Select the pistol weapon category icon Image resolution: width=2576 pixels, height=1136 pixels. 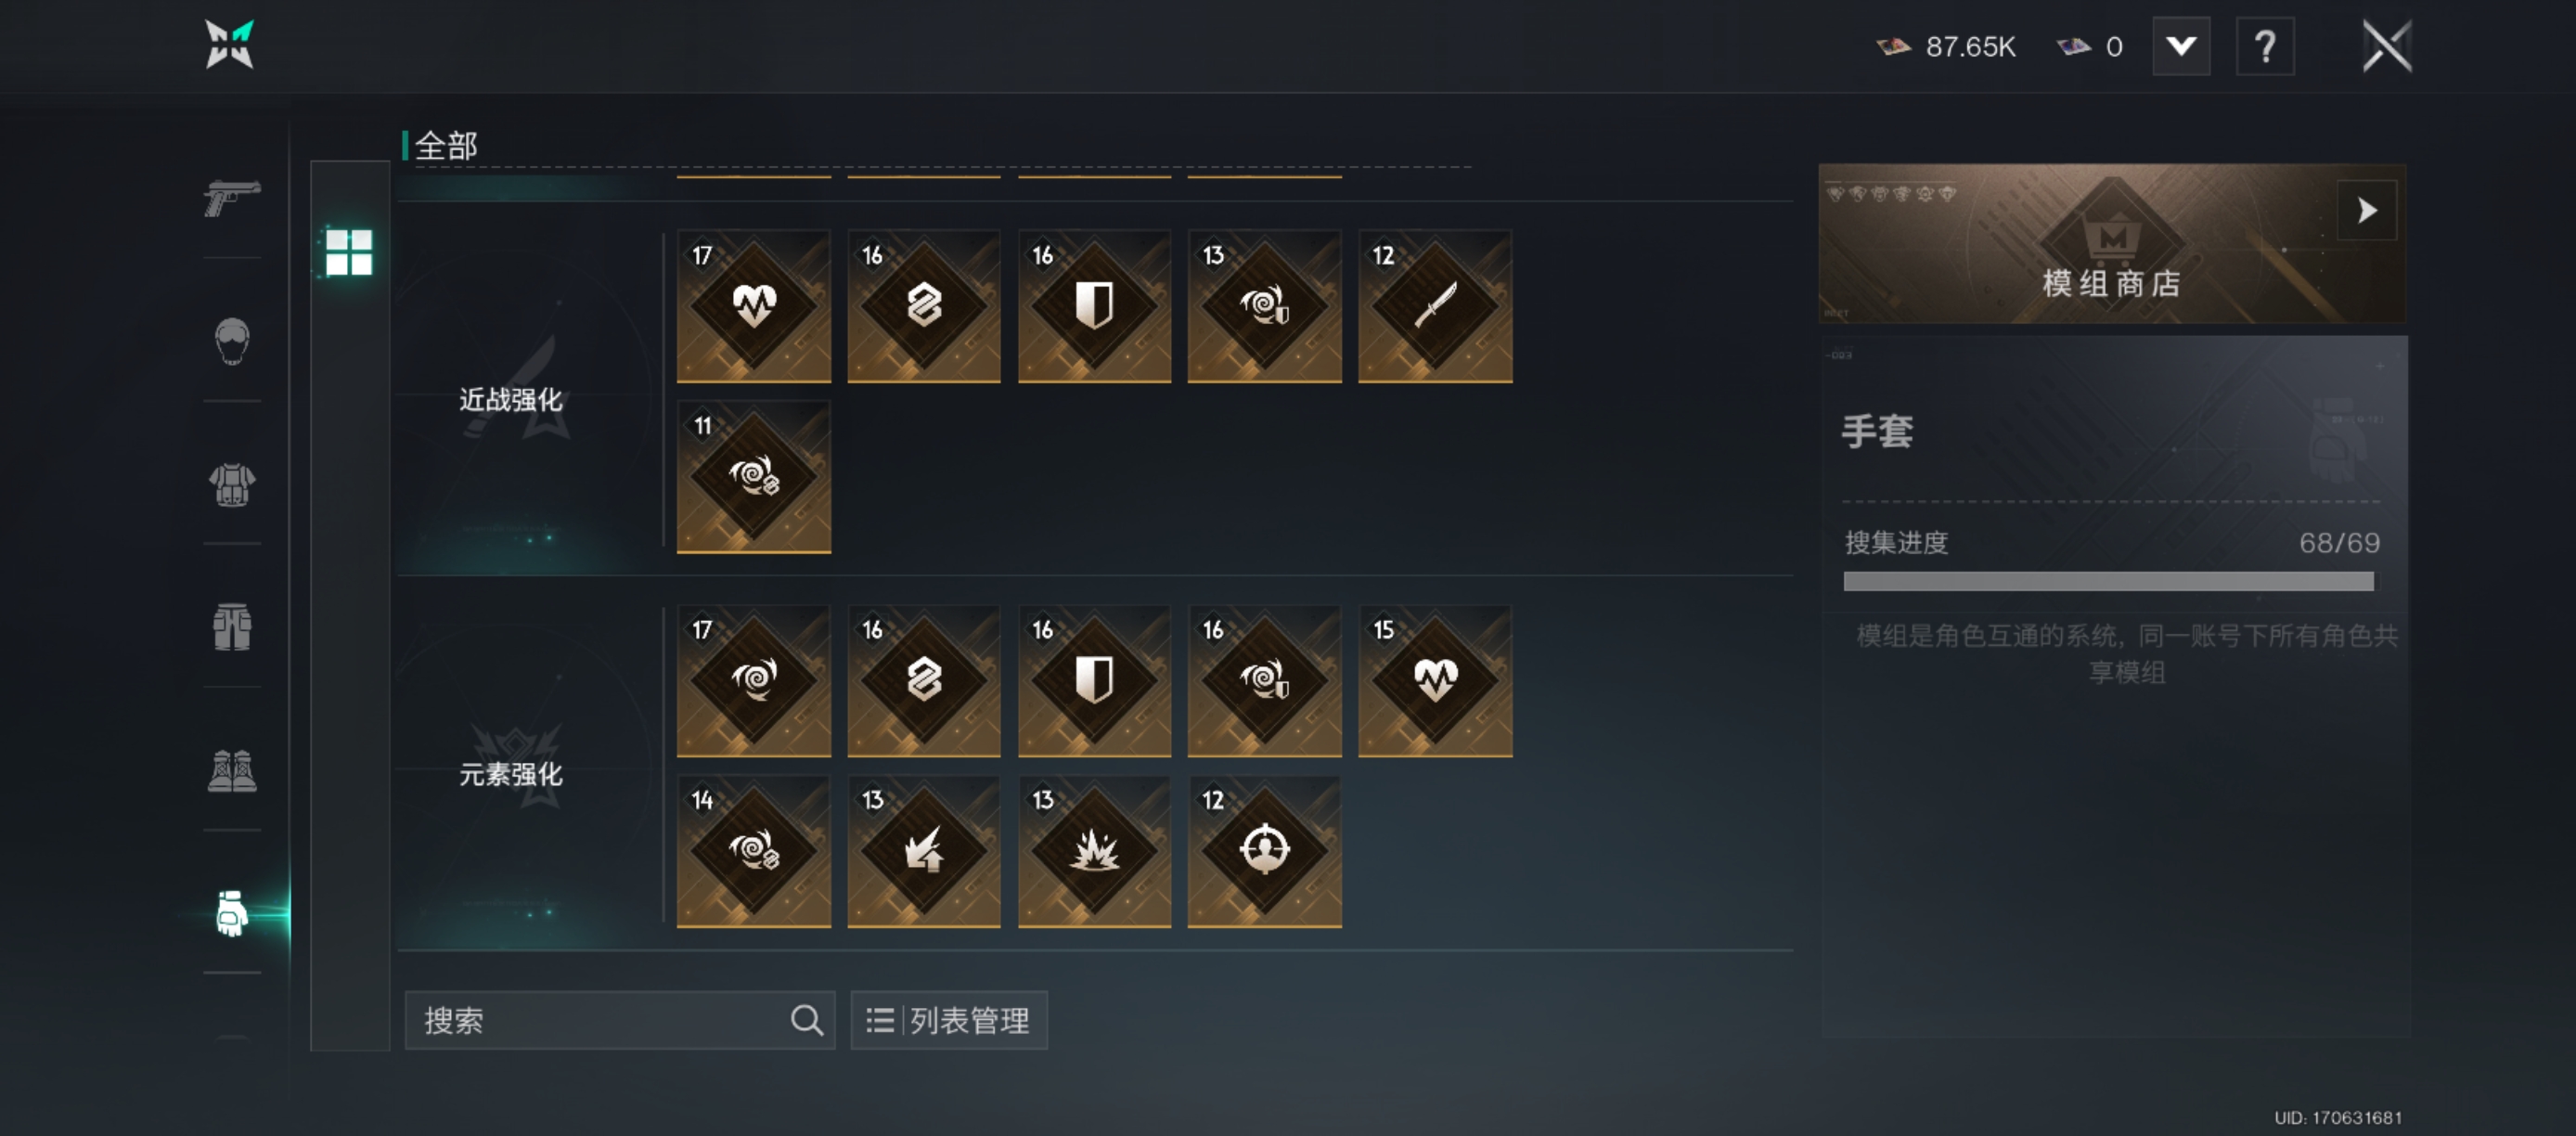point(232,197)
